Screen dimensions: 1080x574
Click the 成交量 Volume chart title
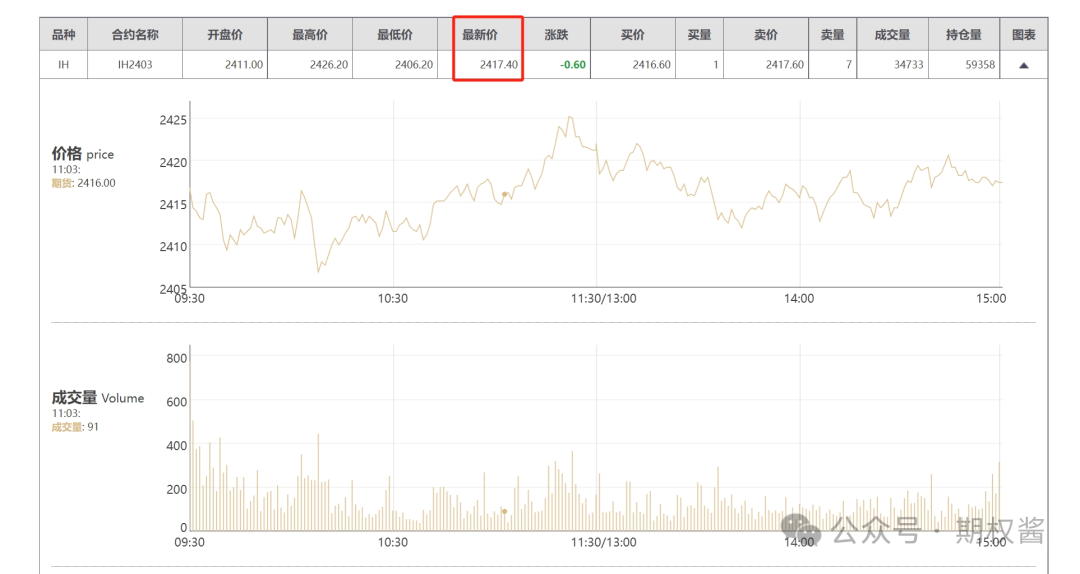tap(98, 398)
